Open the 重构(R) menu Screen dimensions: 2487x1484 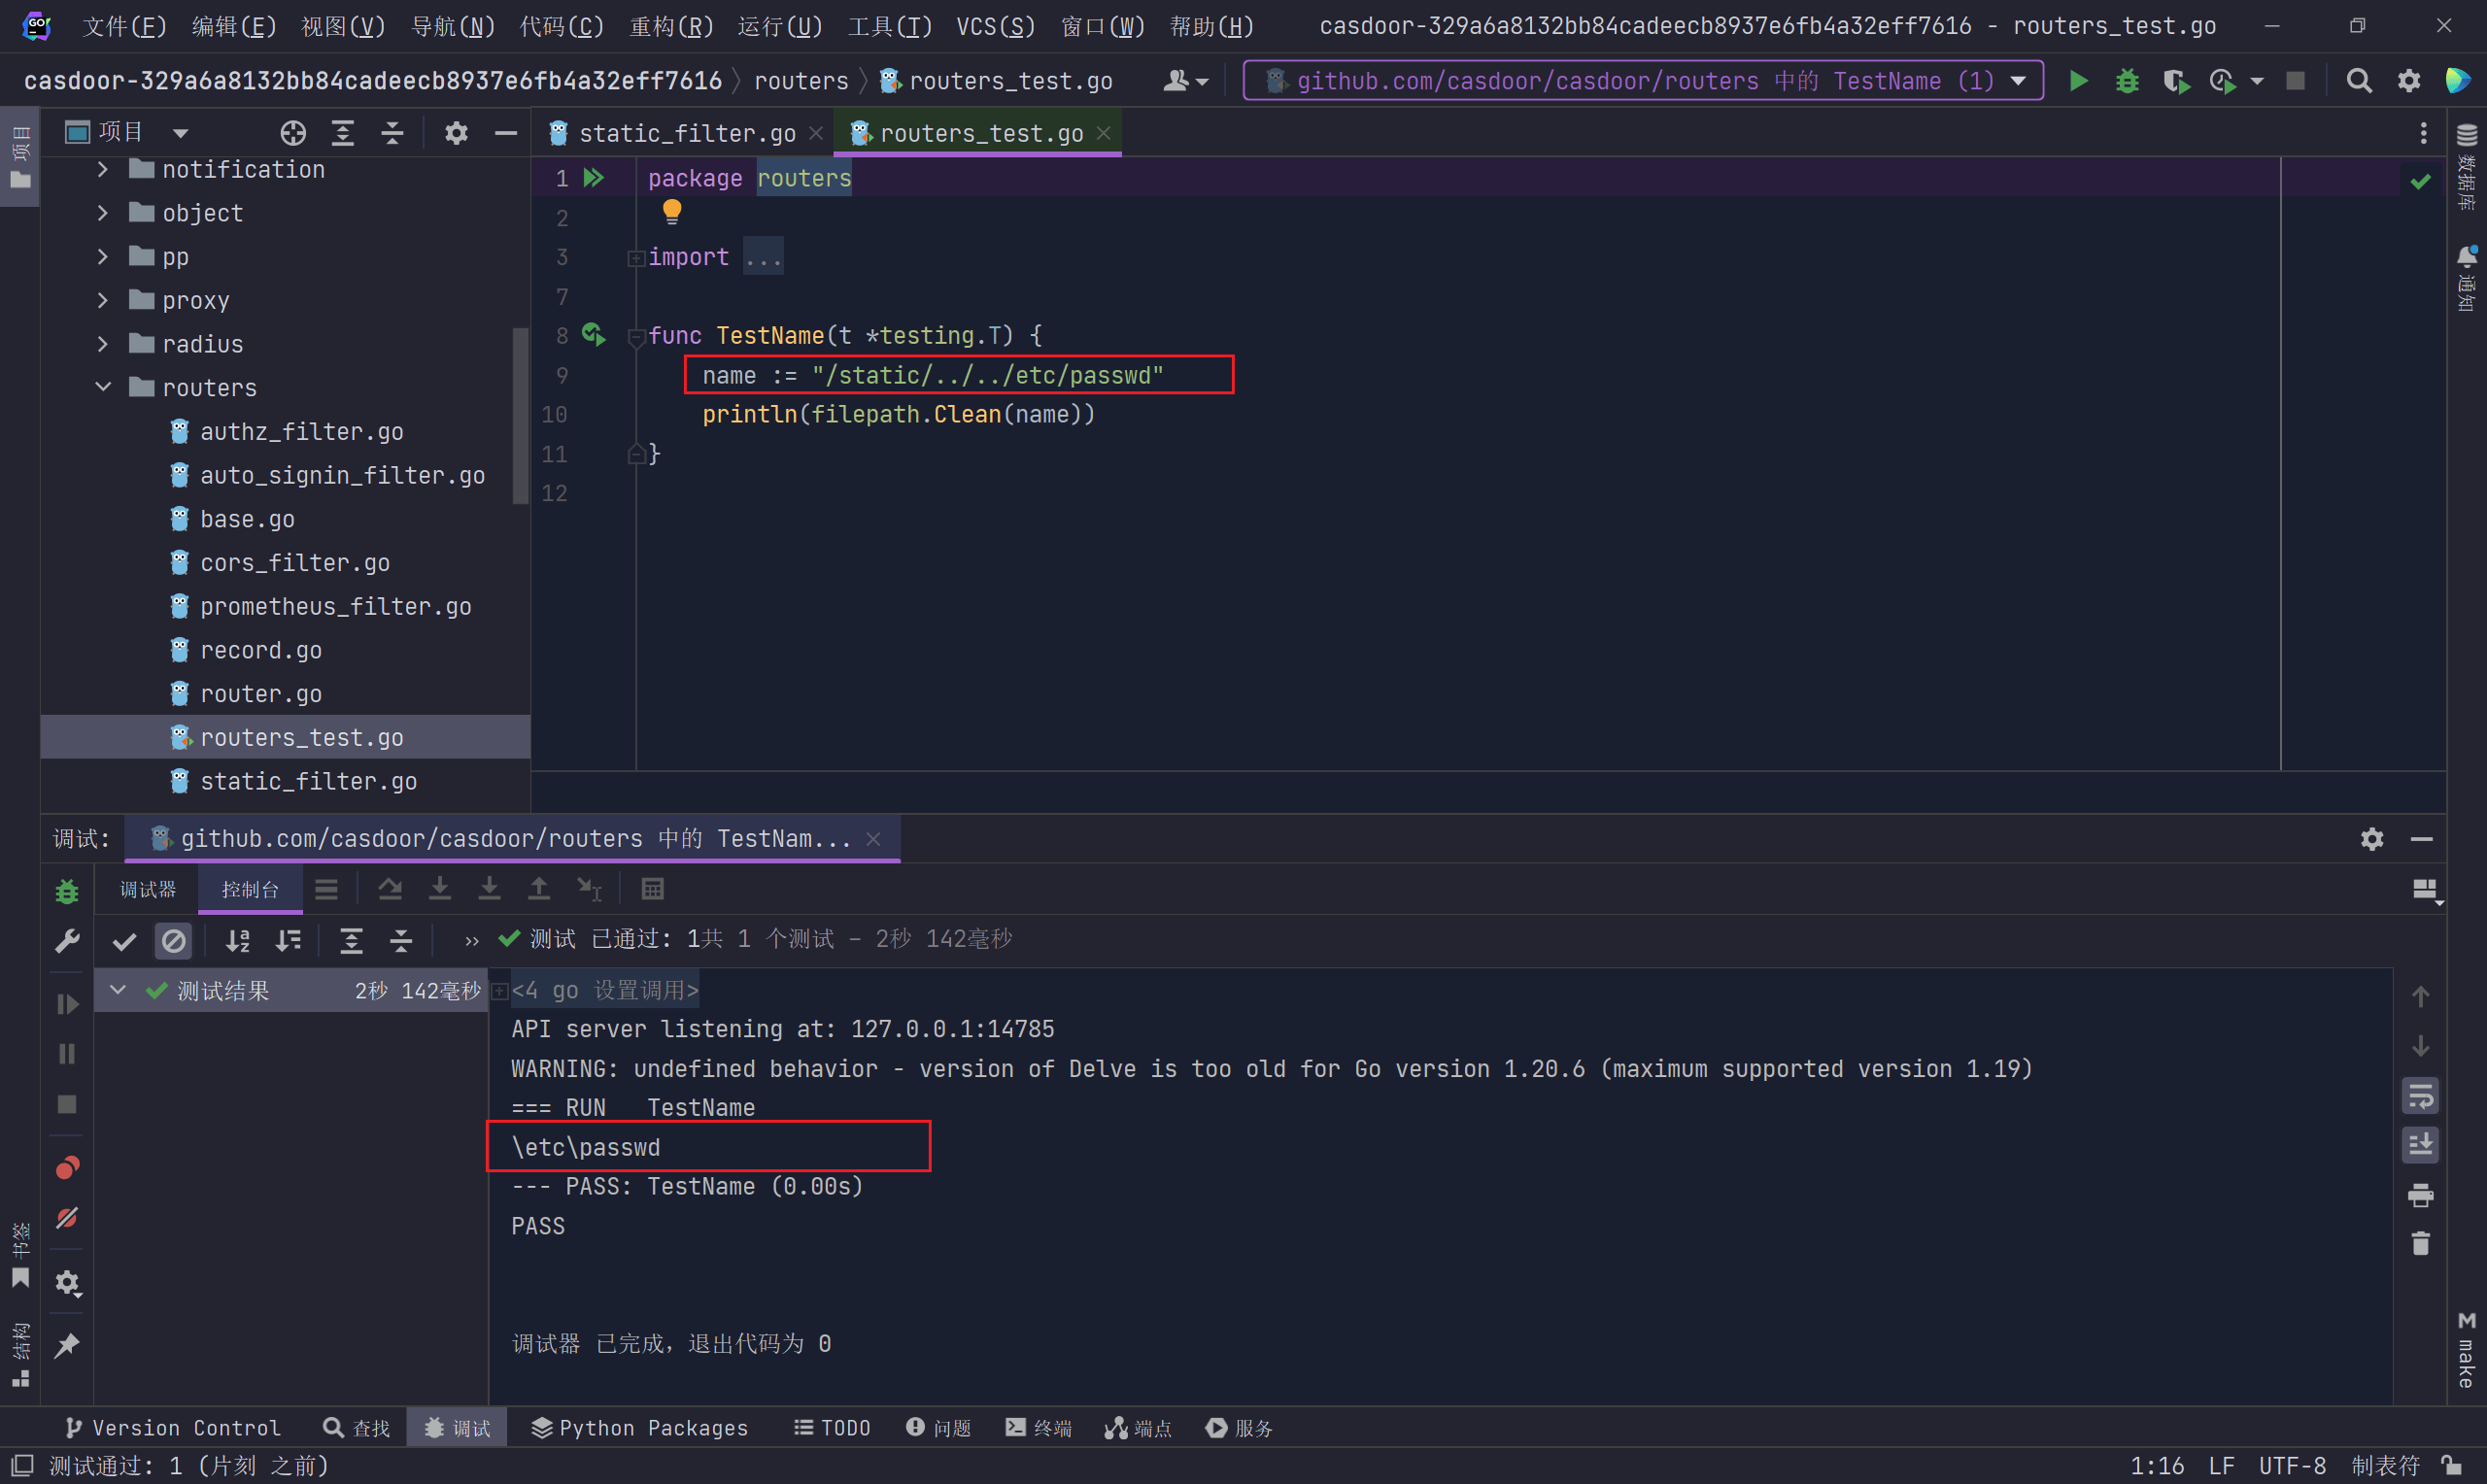click(671, 26)
